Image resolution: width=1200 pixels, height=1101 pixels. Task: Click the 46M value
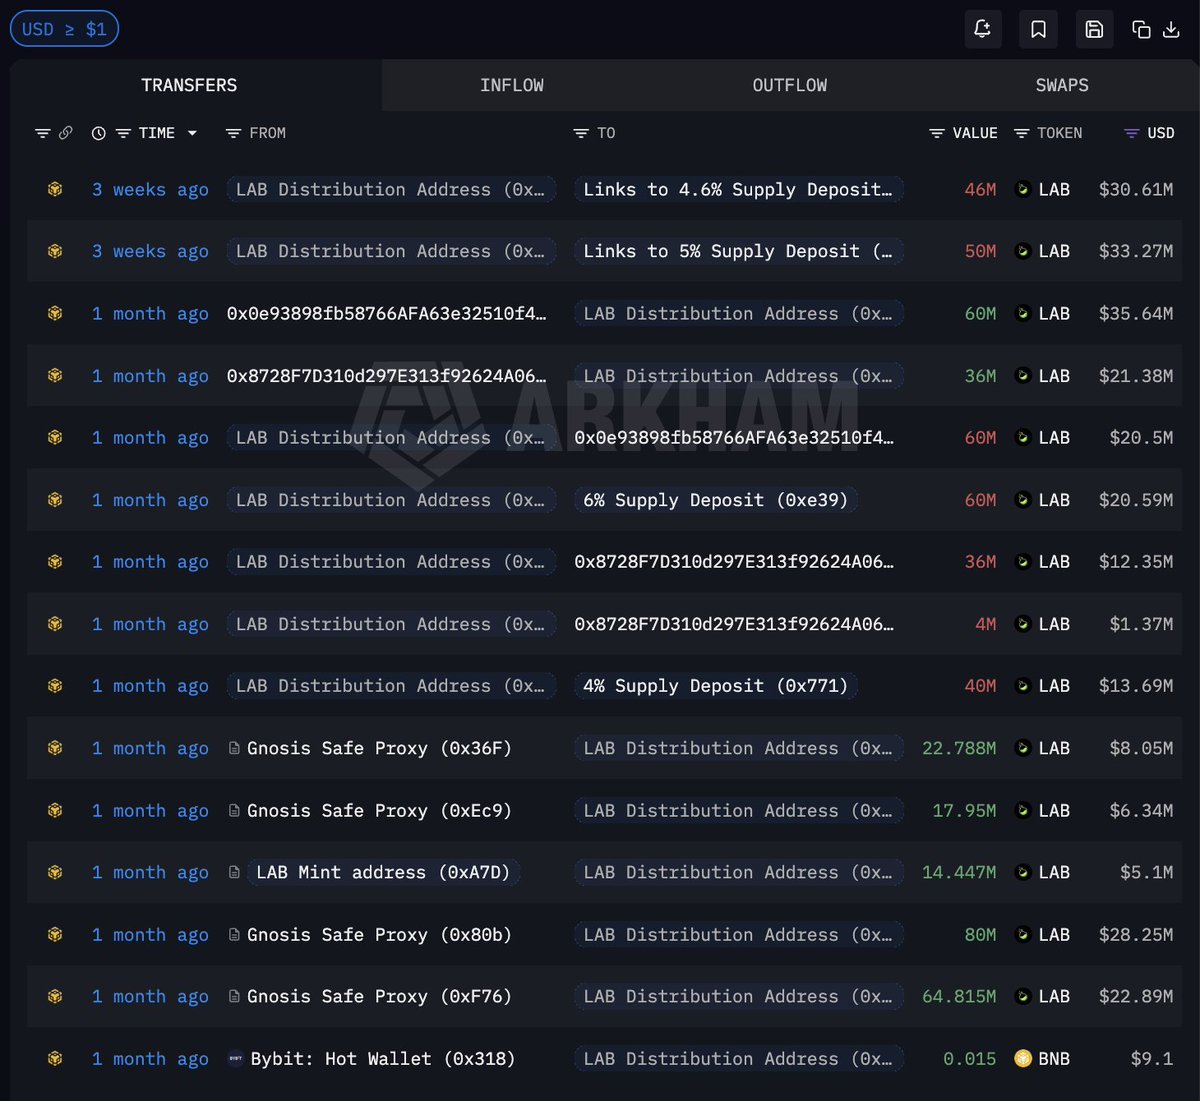pyautogui.click(x=980, y=189)
